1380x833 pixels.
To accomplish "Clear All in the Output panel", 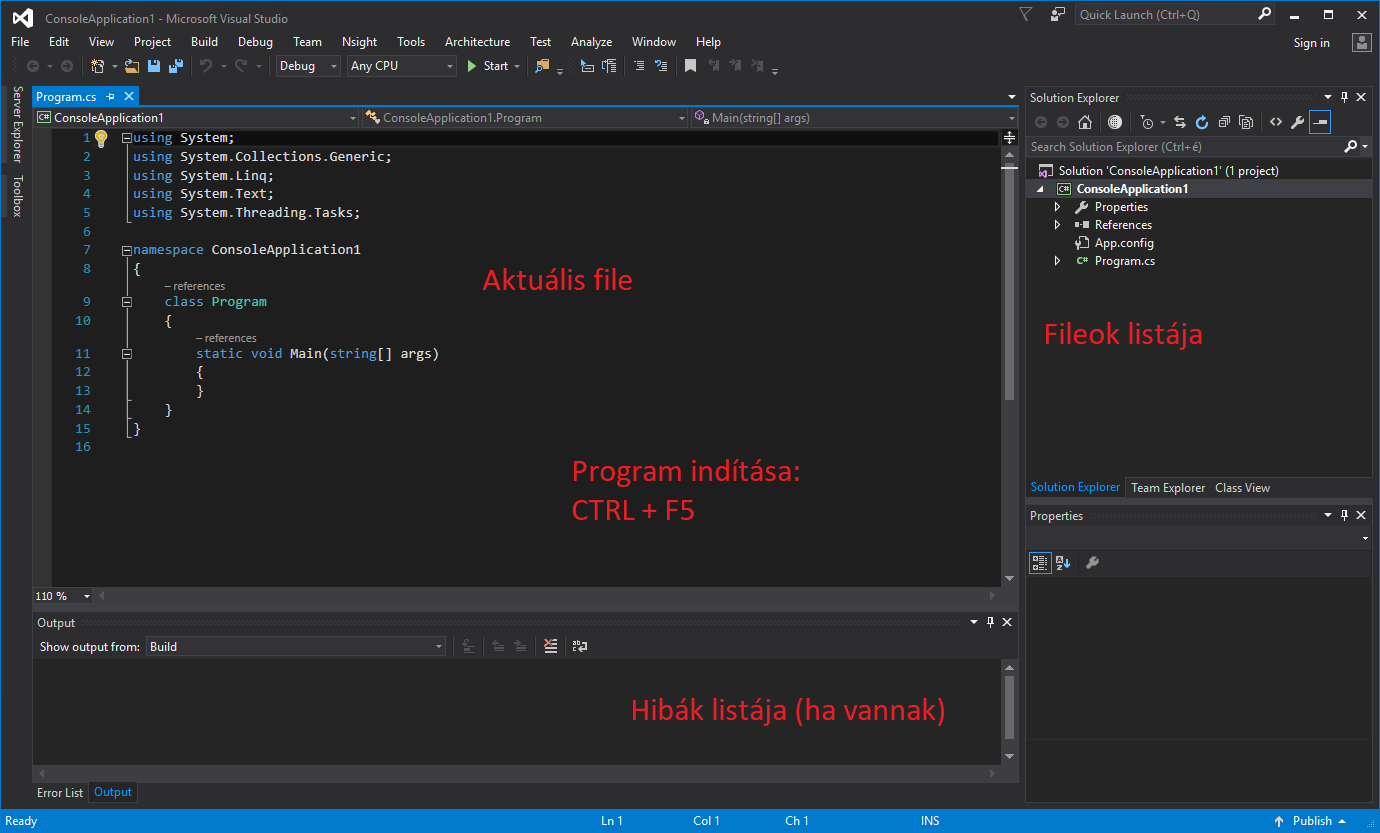I will click(x=550, y=647).
